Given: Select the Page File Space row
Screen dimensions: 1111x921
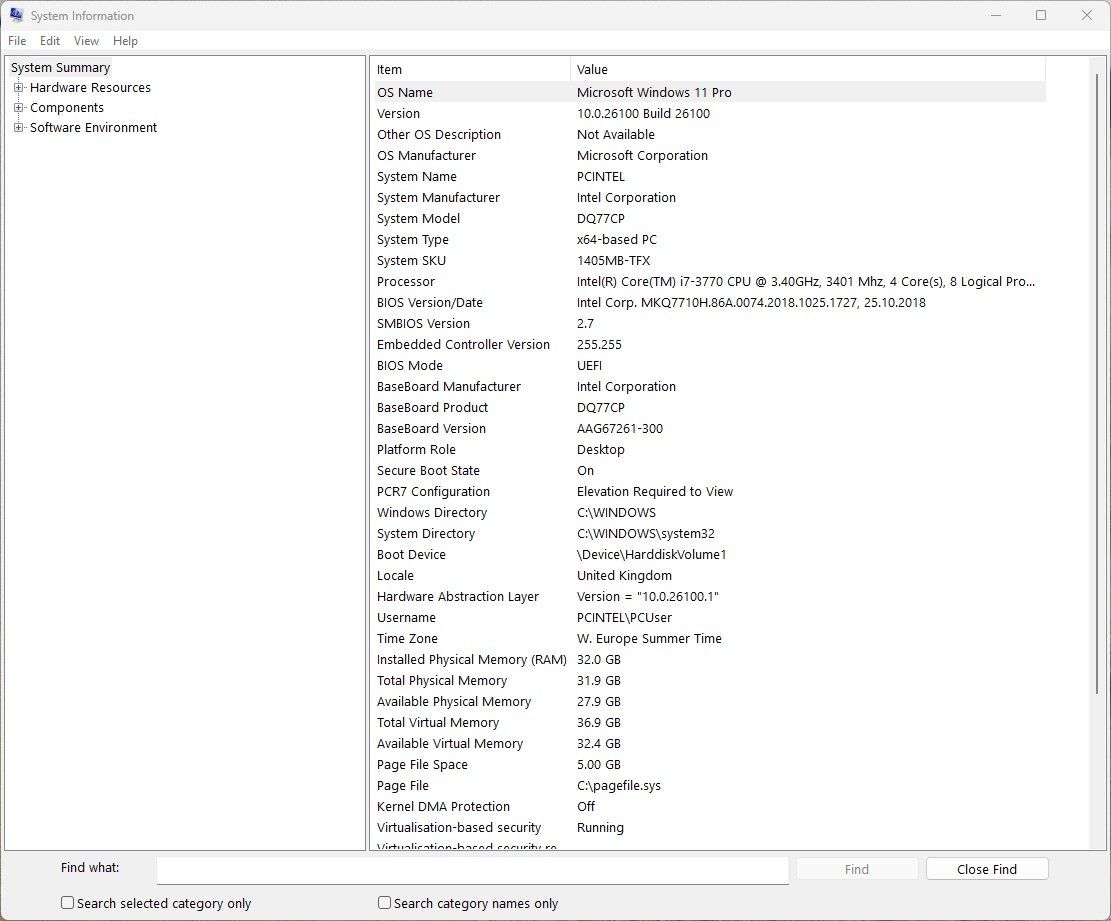Looking at the screenshot, I should point(710,765).
